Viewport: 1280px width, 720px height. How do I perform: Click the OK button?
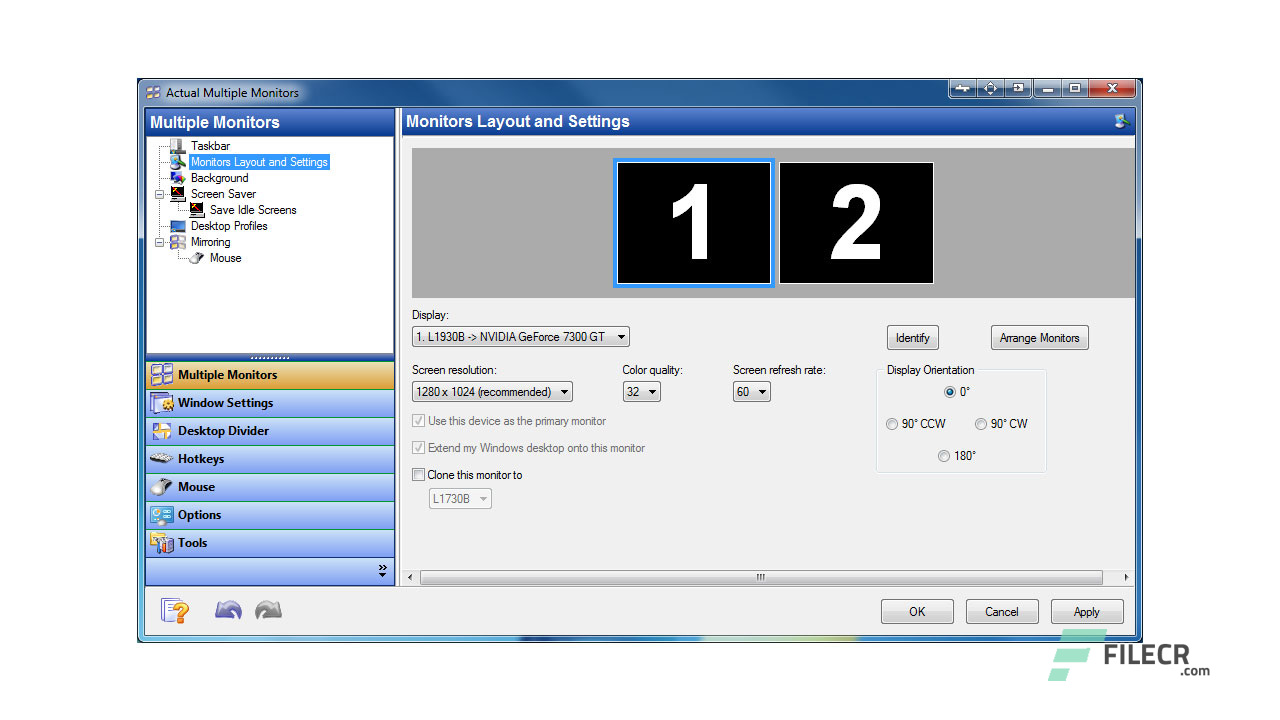coord(917,612)
